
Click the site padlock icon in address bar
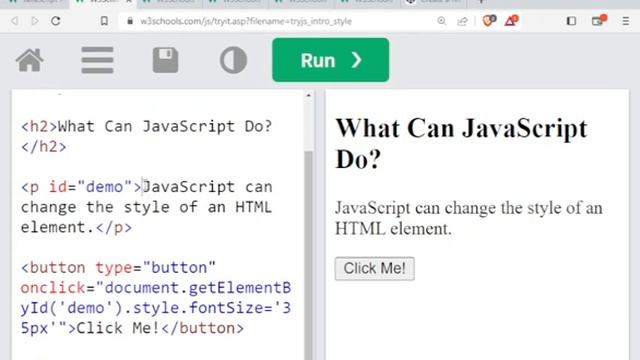click(130, 21)
